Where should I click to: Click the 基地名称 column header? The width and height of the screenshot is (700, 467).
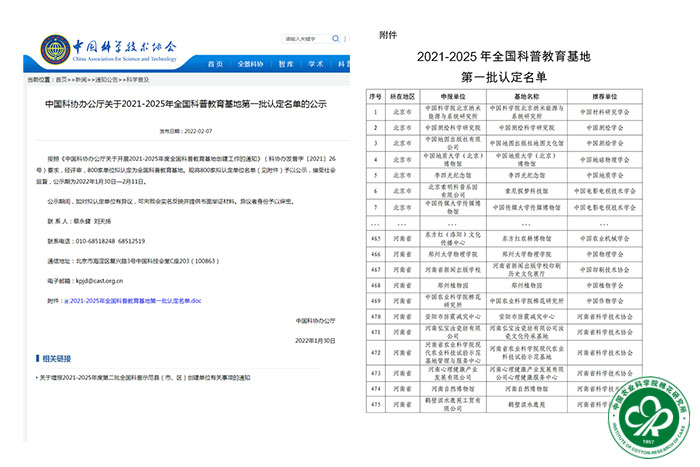527,96
